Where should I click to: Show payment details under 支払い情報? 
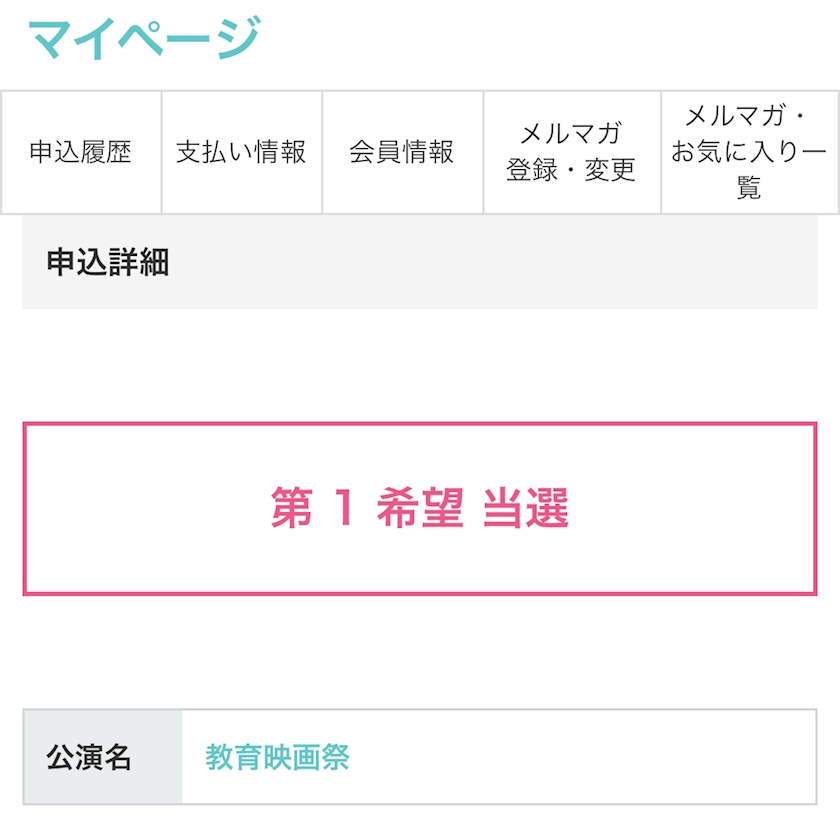pos(241,153)
